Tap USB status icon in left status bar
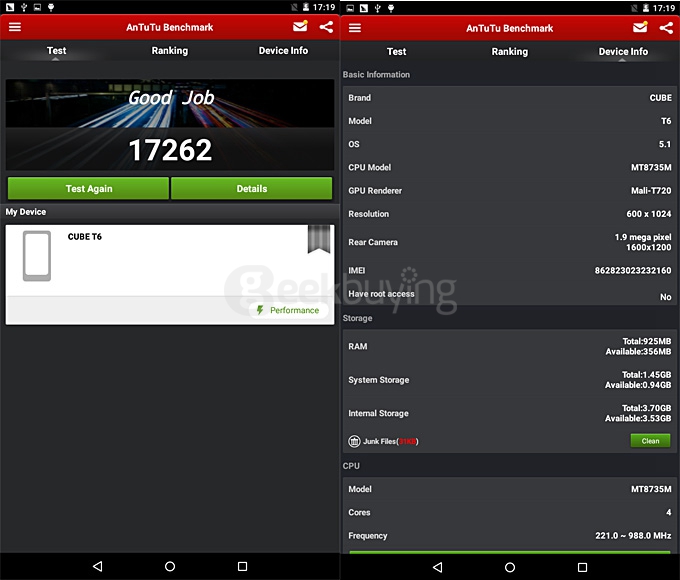Image resolution: width=680 pixels, height=580 pixels. 24,7
